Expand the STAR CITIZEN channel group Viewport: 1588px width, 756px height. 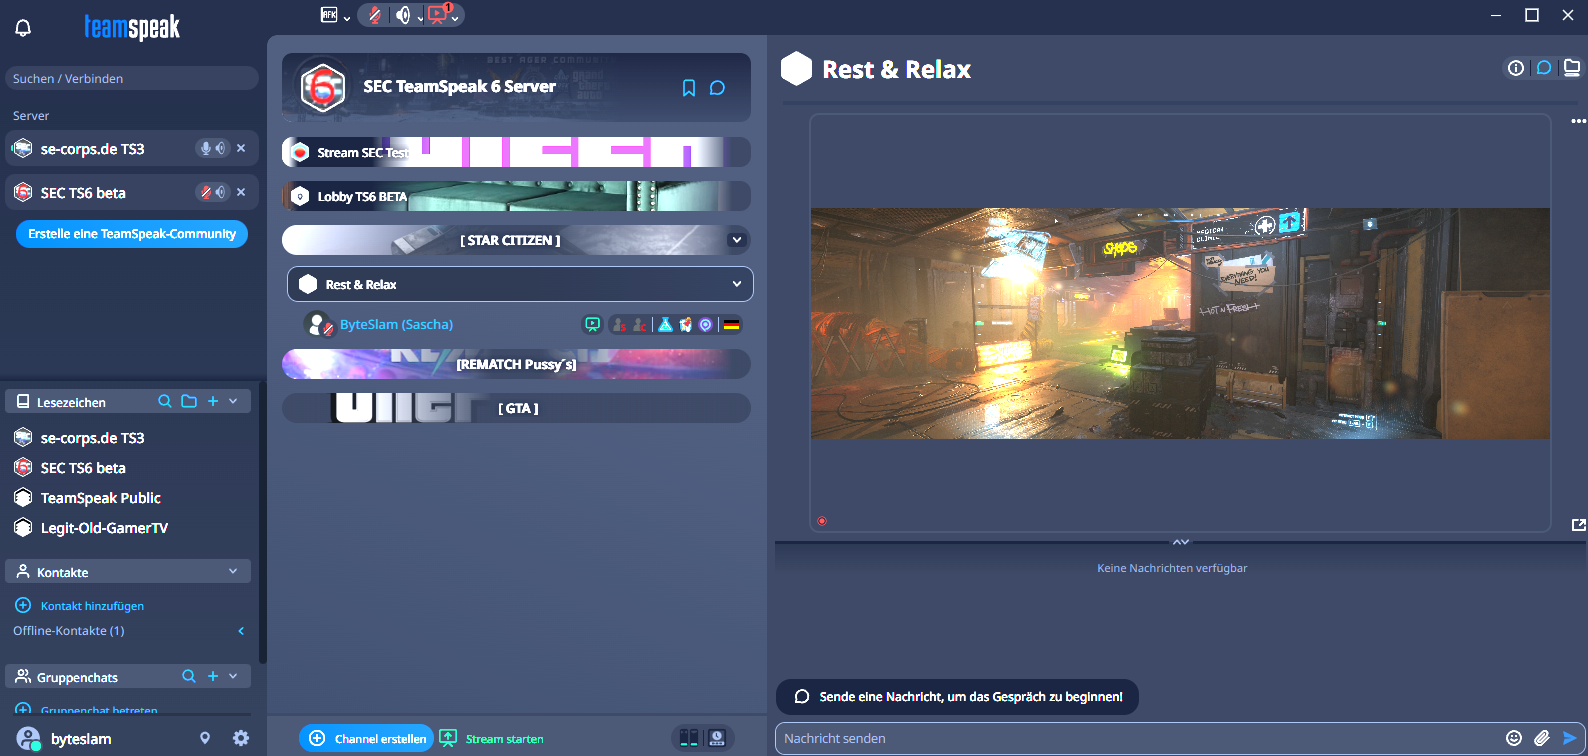point(737,240)
